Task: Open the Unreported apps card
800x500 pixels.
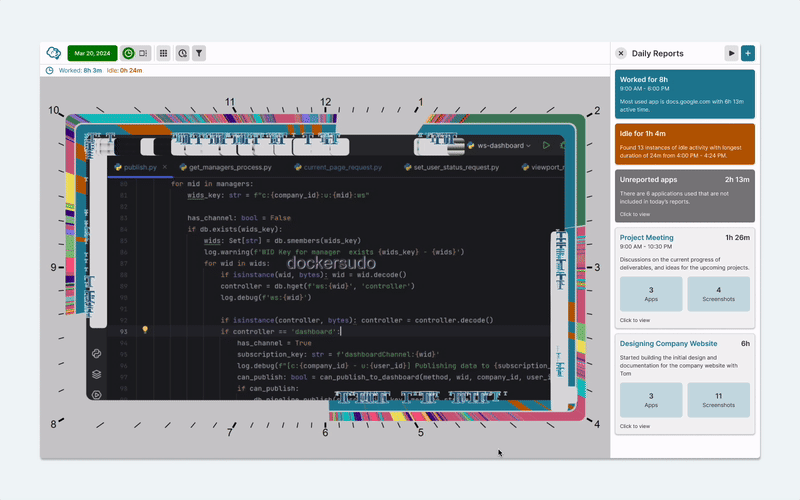Action: [x=685, y=196]
